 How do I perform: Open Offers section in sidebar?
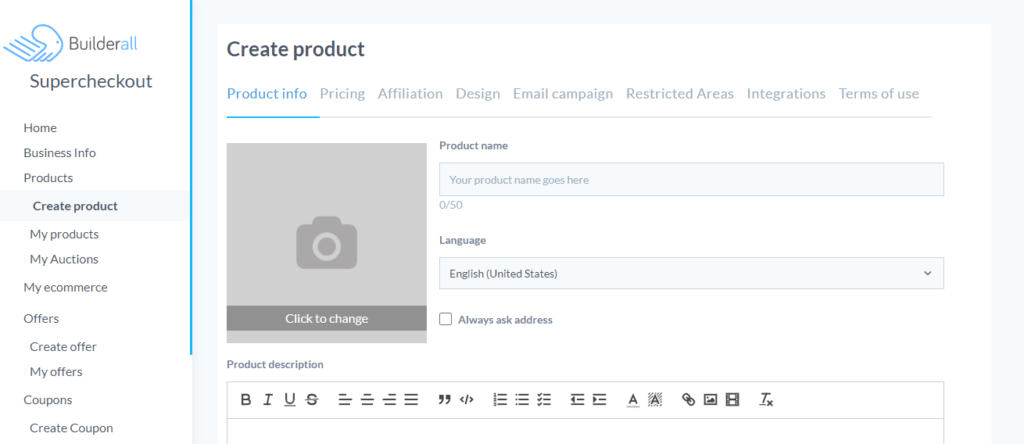pyautogui.click(x=41, y=319)
